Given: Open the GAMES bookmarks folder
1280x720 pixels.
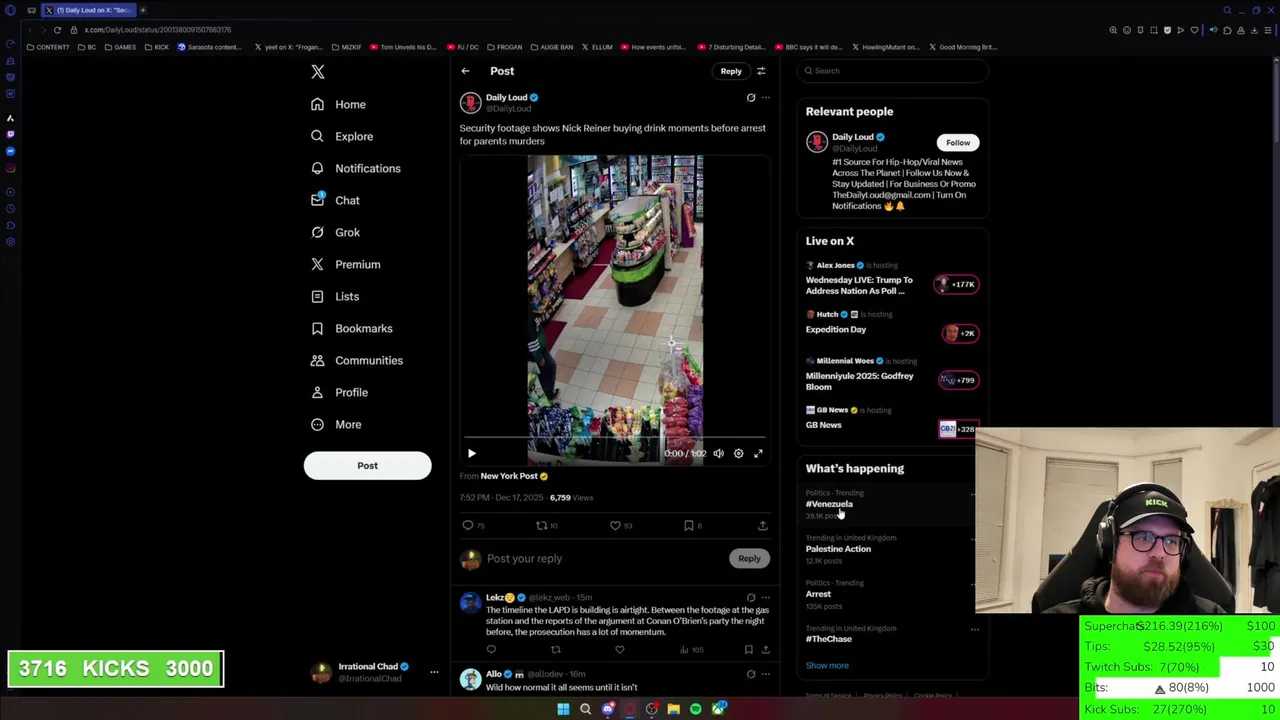Looking at the screenshot, I should [120, 47].
